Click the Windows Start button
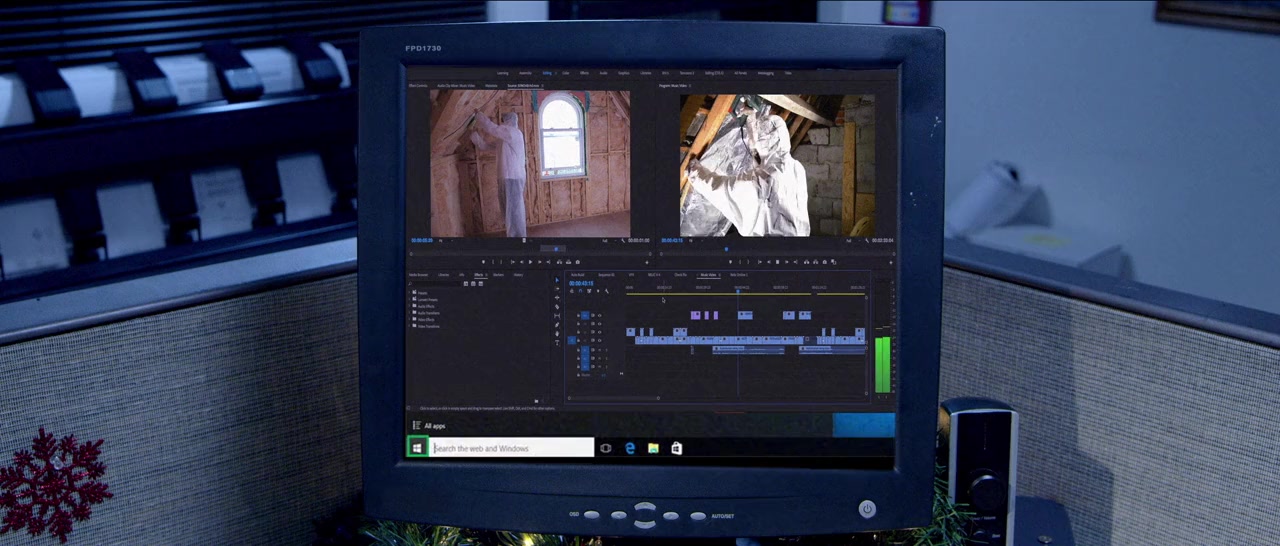 [x=417, y=448]
